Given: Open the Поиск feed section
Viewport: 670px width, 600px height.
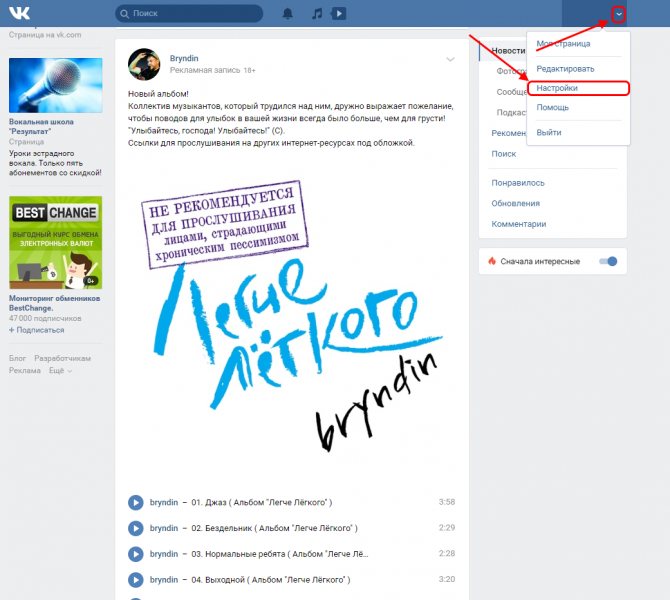Looking at the screenshot, I should point(503,154).
